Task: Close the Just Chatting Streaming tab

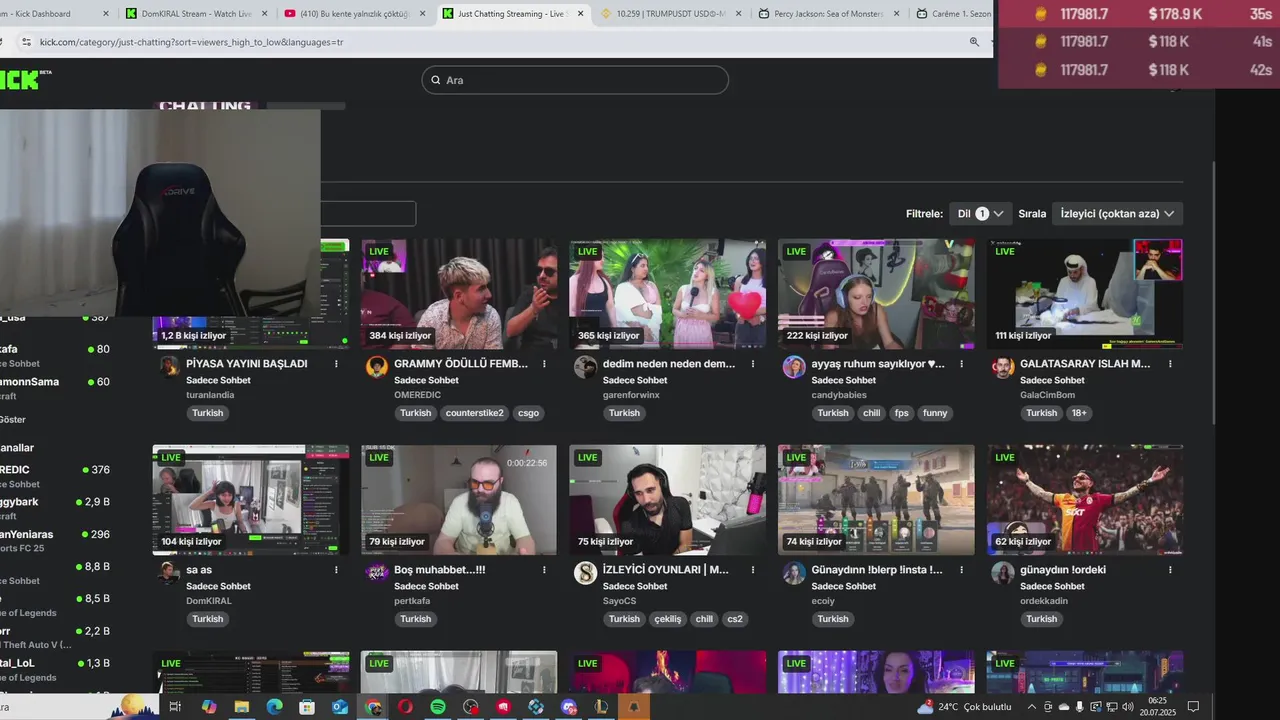Action: coord(579,14)
